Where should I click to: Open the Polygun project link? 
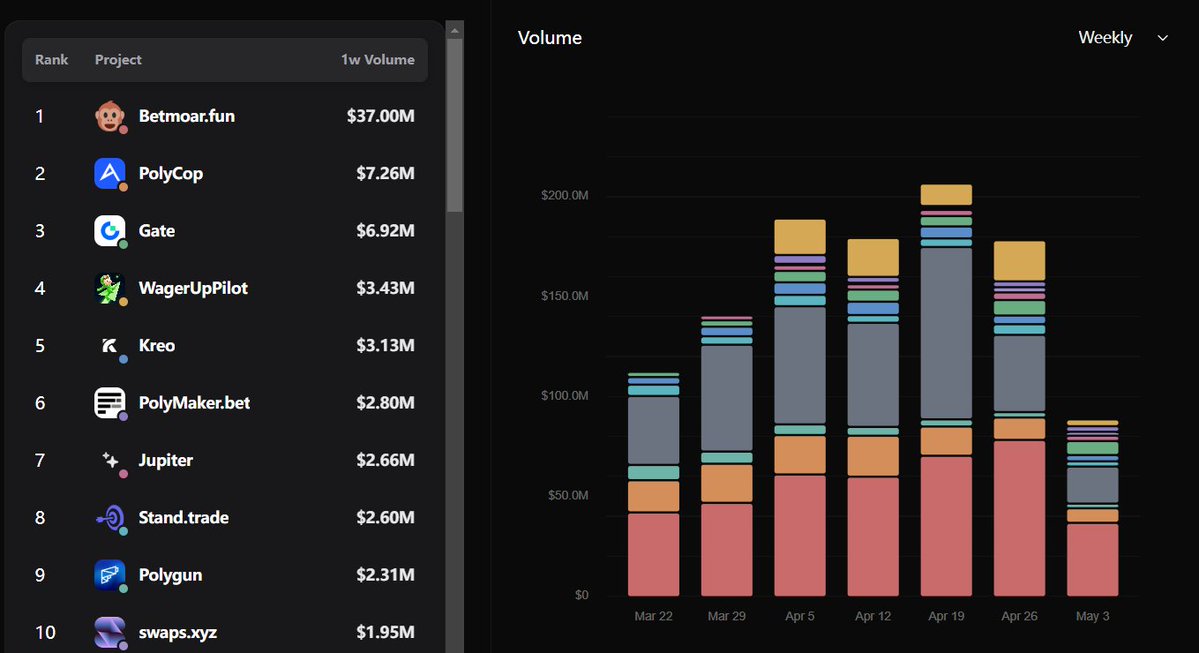171,575
